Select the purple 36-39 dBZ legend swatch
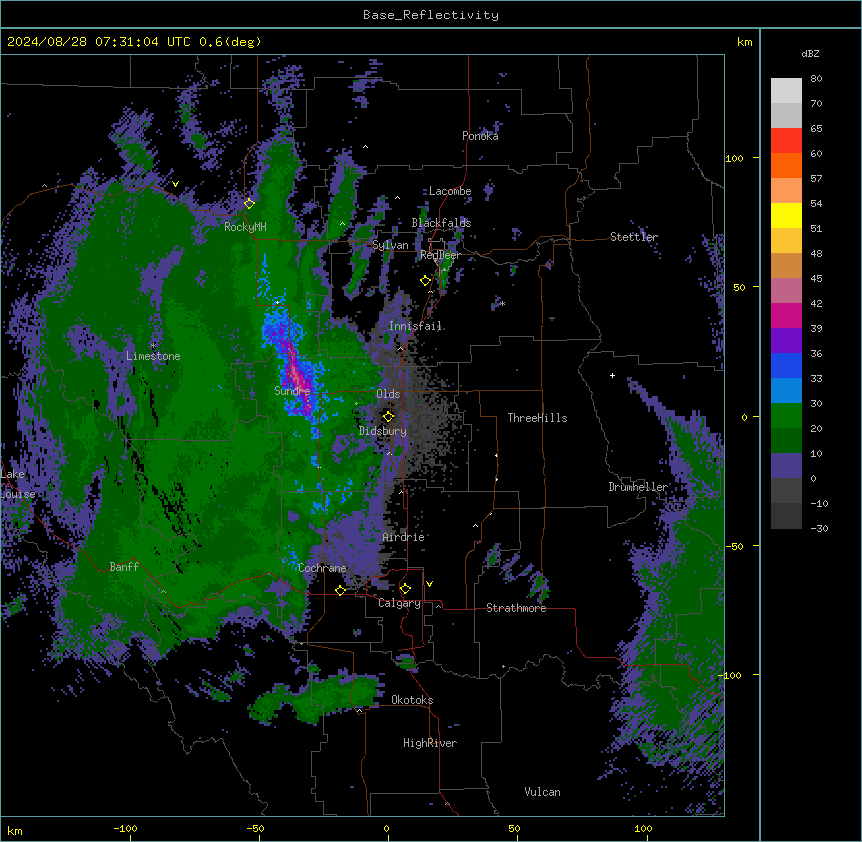Screen dimensions: 862x842 click(x=786, y=341)
